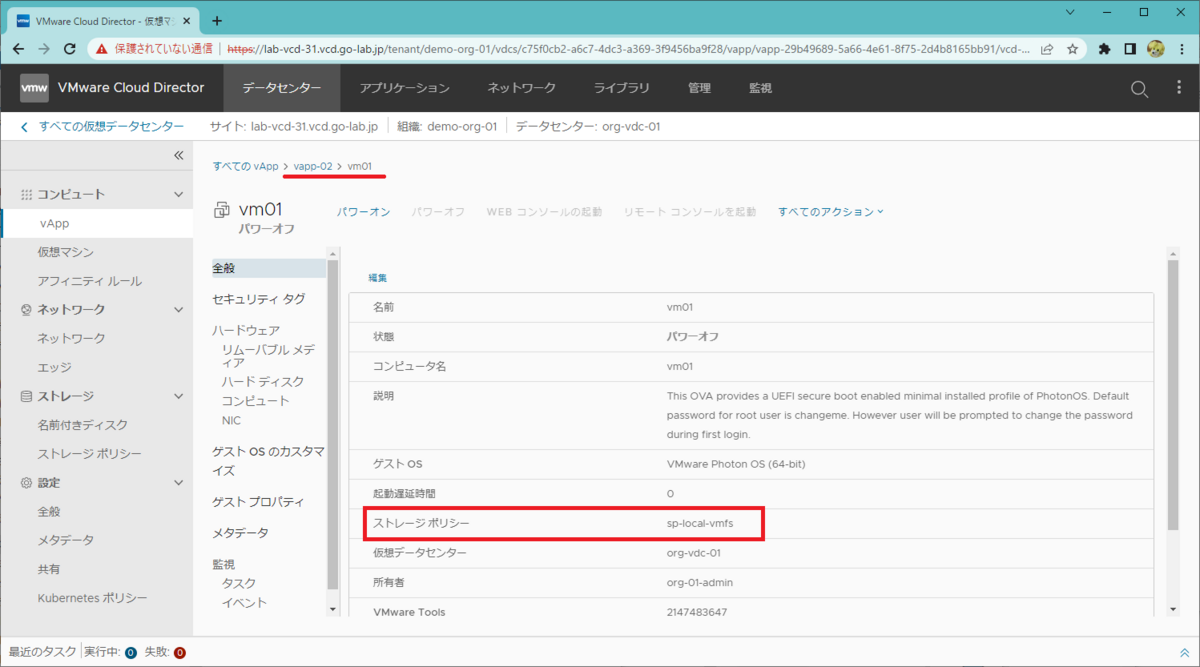Click the running tasks count badge

(x=130, y=653)
